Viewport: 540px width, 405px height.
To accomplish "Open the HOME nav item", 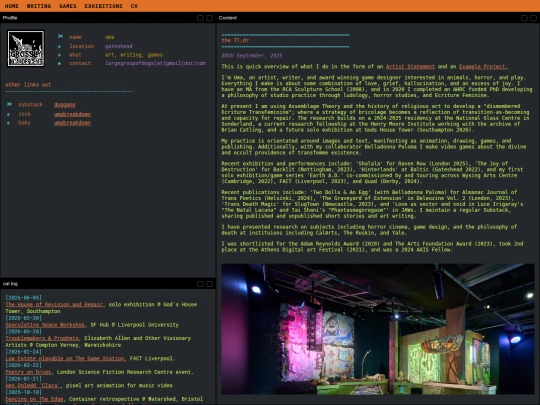I will tap(11, 6).
